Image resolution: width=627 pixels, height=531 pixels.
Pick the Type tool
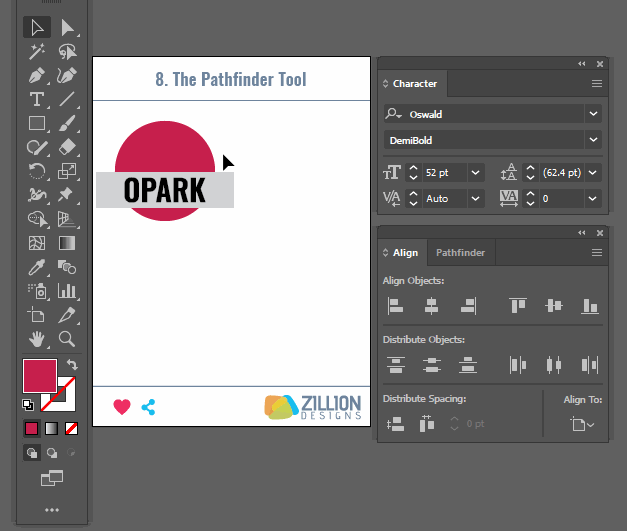[37, 99]
